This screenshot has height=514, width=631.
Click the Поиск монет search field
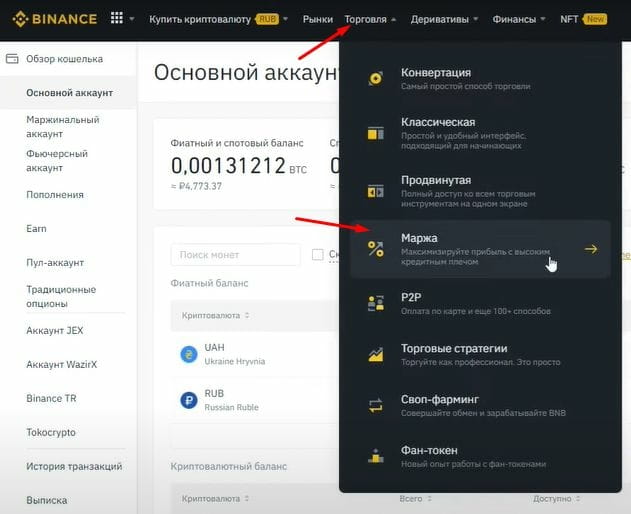[235, 254]
